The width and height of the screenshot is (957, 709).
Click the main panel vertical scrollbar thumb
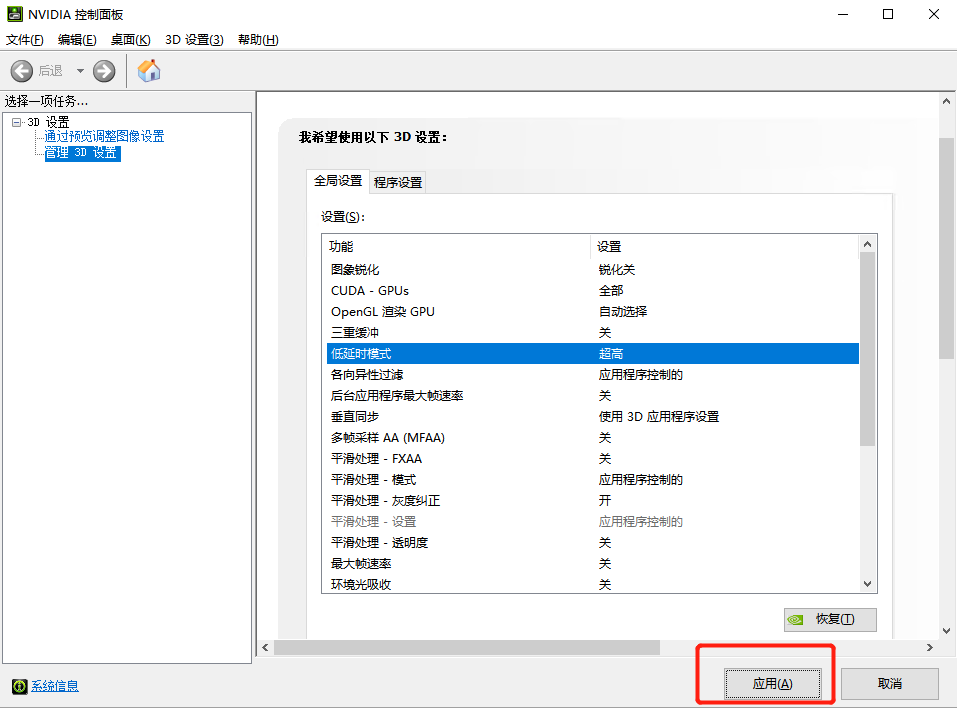point(947,248)
